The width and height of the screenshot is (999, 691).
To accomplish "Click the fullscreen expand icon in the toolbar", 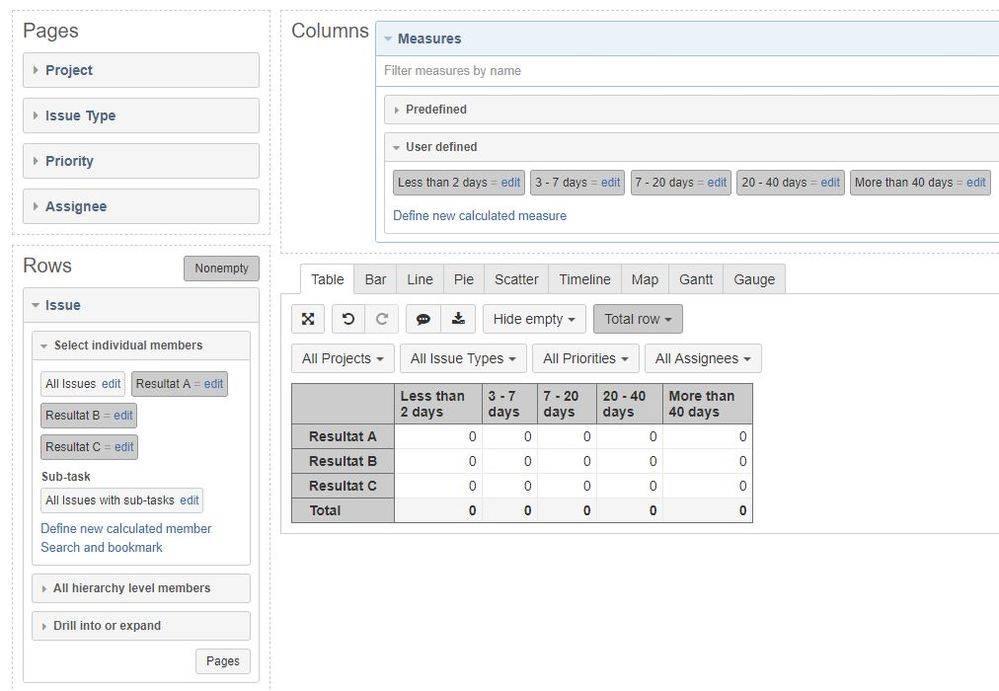I will 308,319.
